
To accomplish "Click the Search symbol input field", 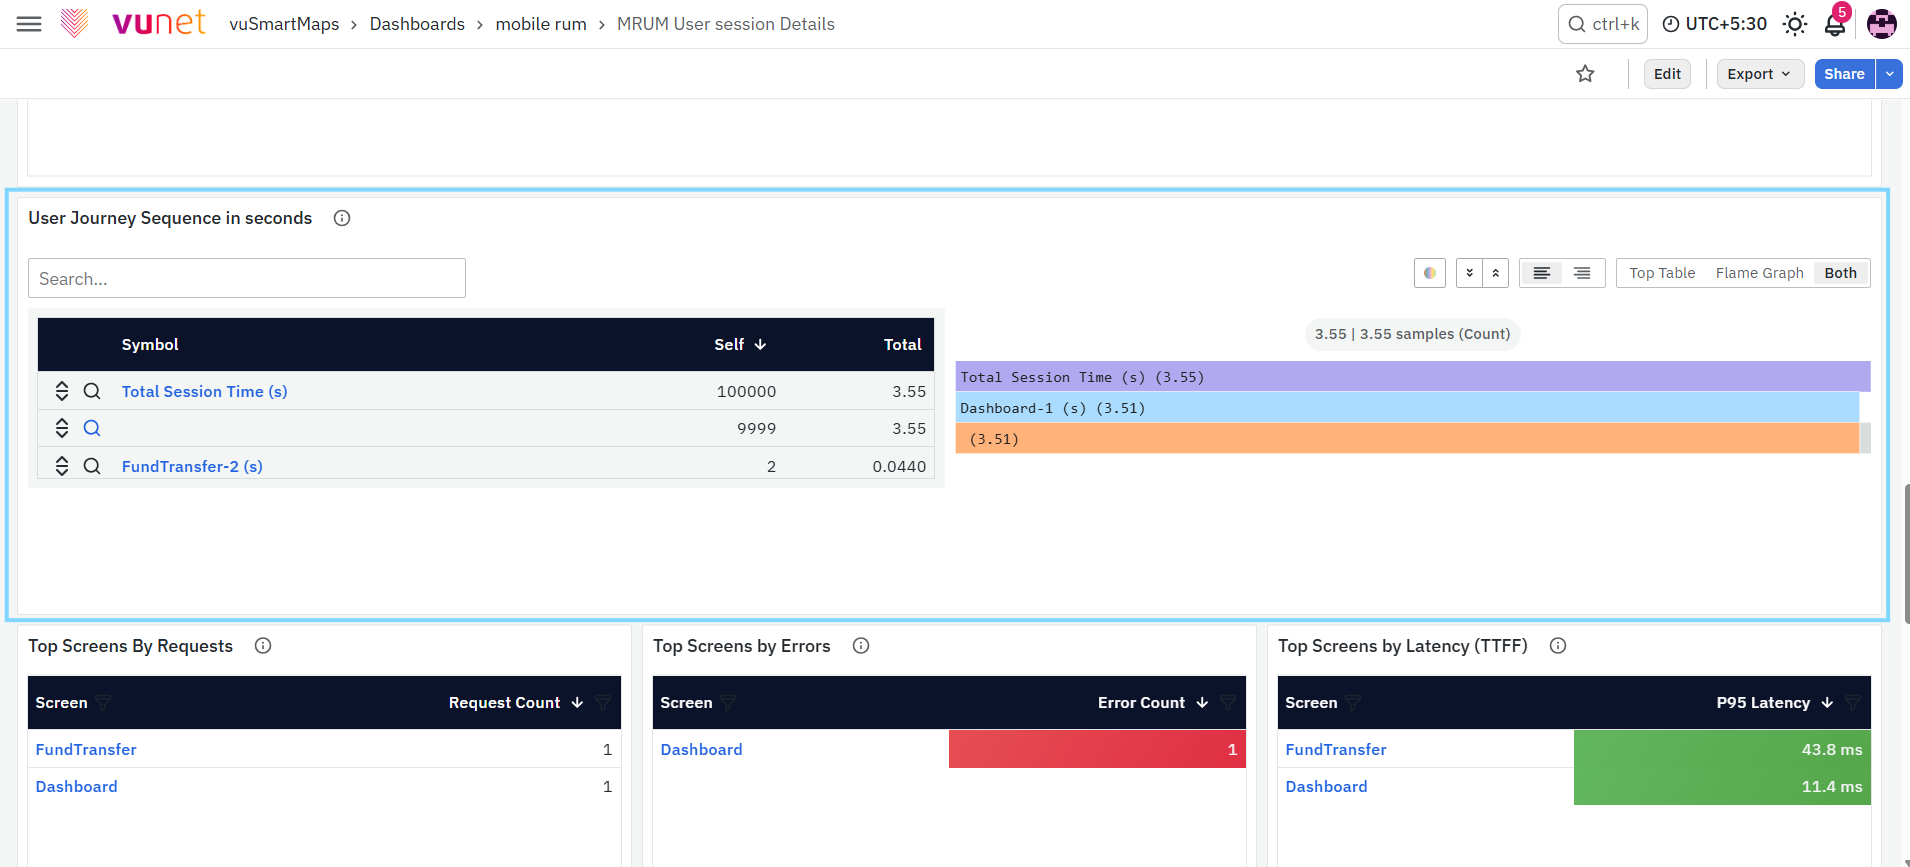I will coord(247,278).
